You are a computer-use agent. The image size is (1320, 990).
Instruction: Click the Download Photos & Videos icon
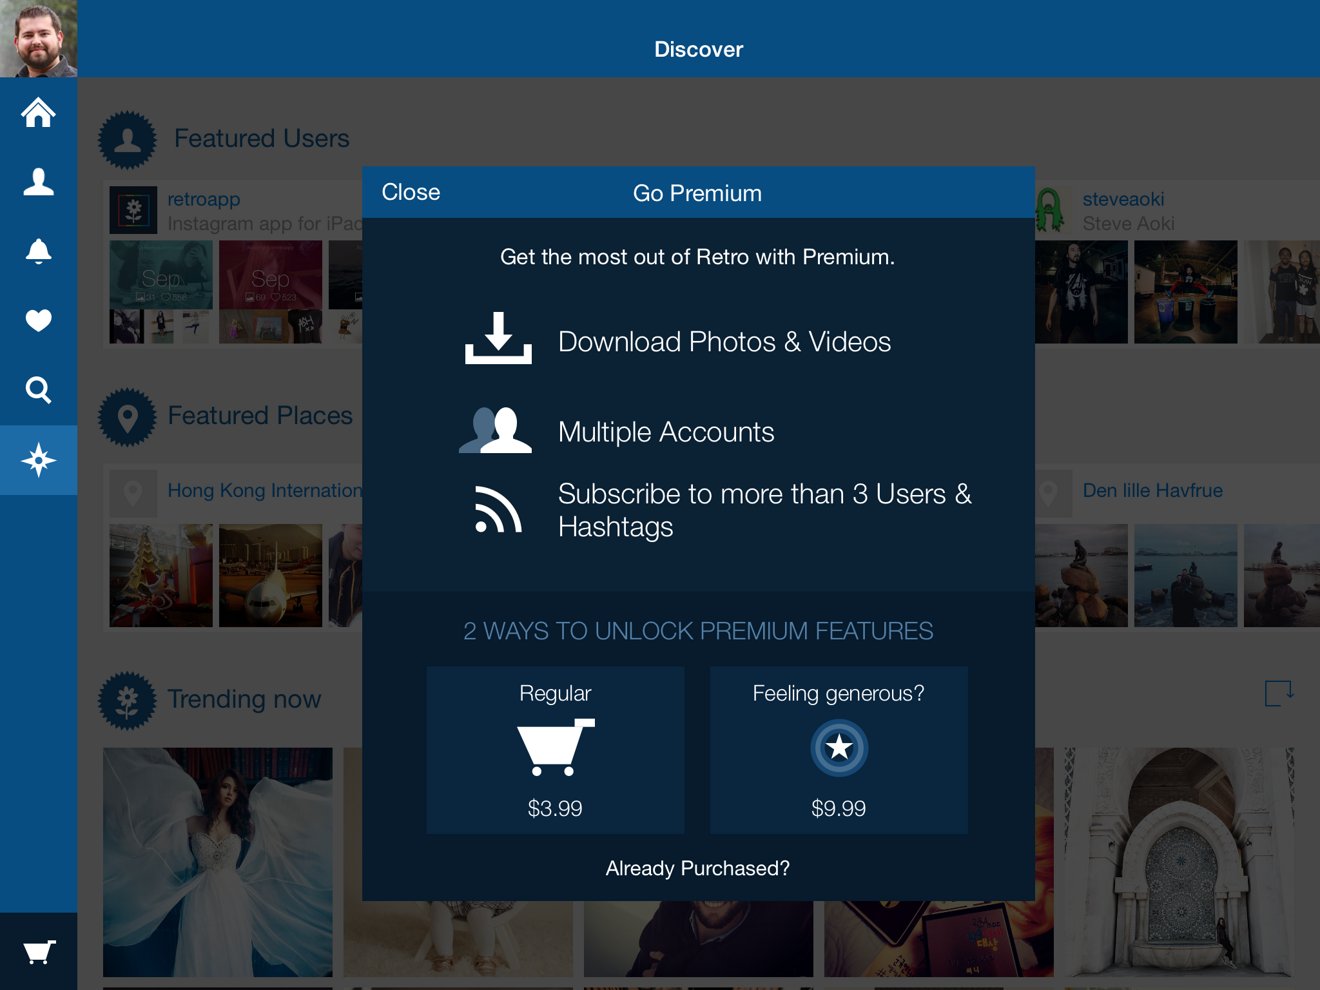coord(498,338)
